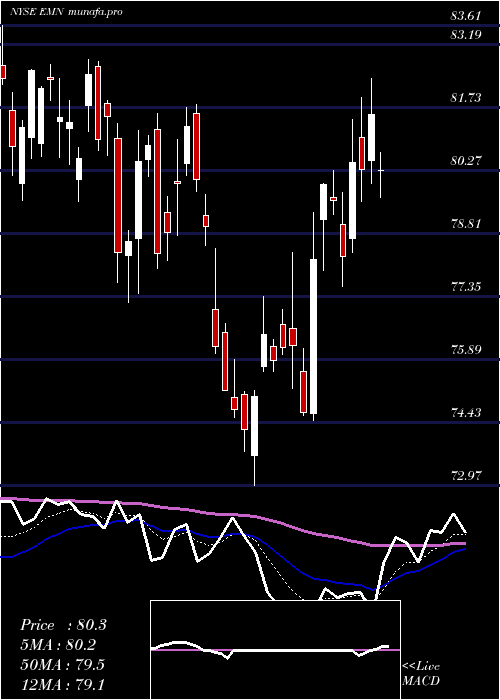Click the MACD inset chart panel
The width and height of the screenshot is (500, 700).
point(275,650)
